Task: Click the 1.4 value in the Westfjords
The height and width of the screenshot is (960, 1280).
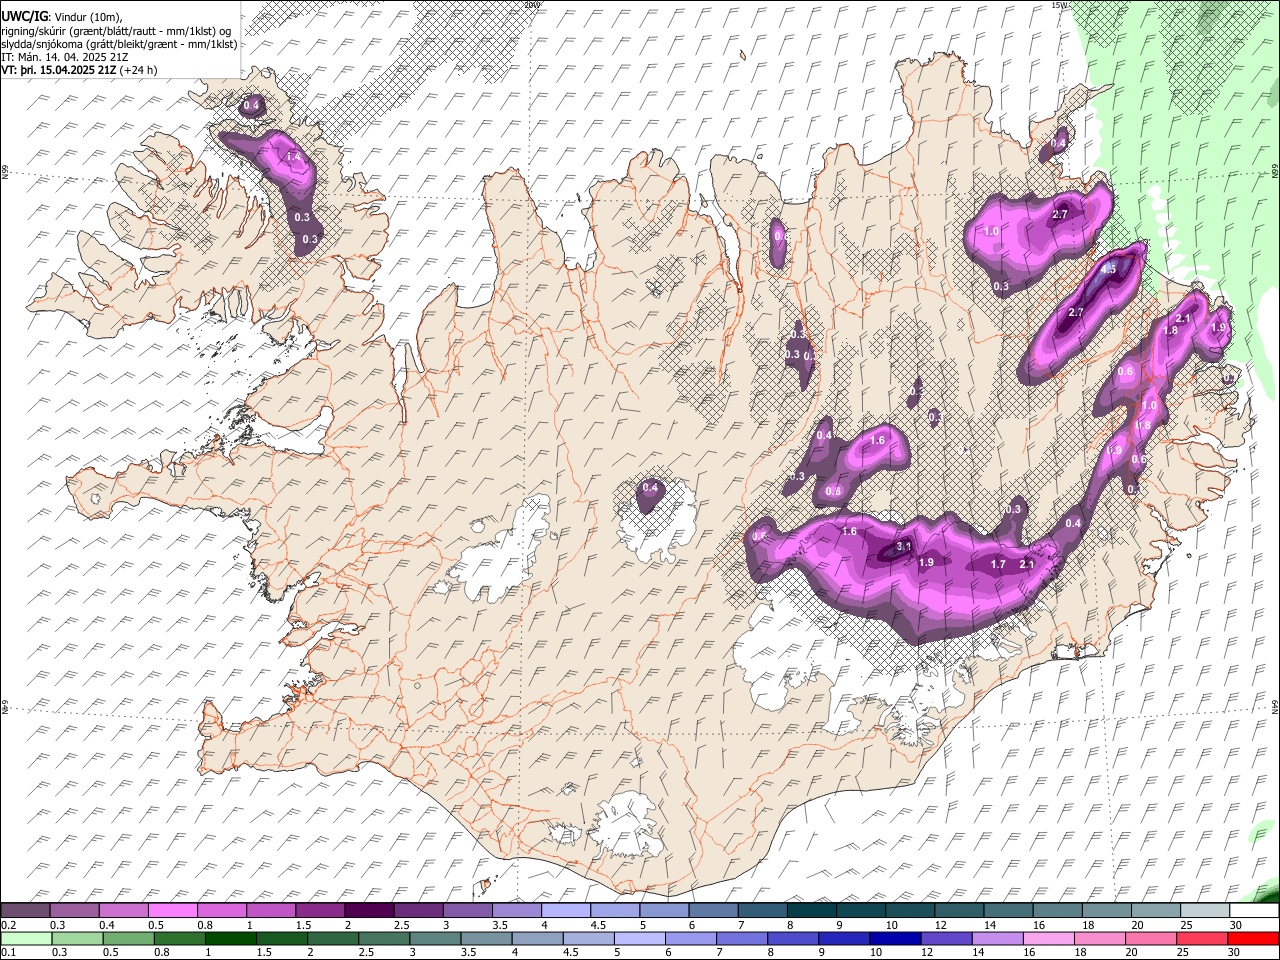Action: [294, 157]
